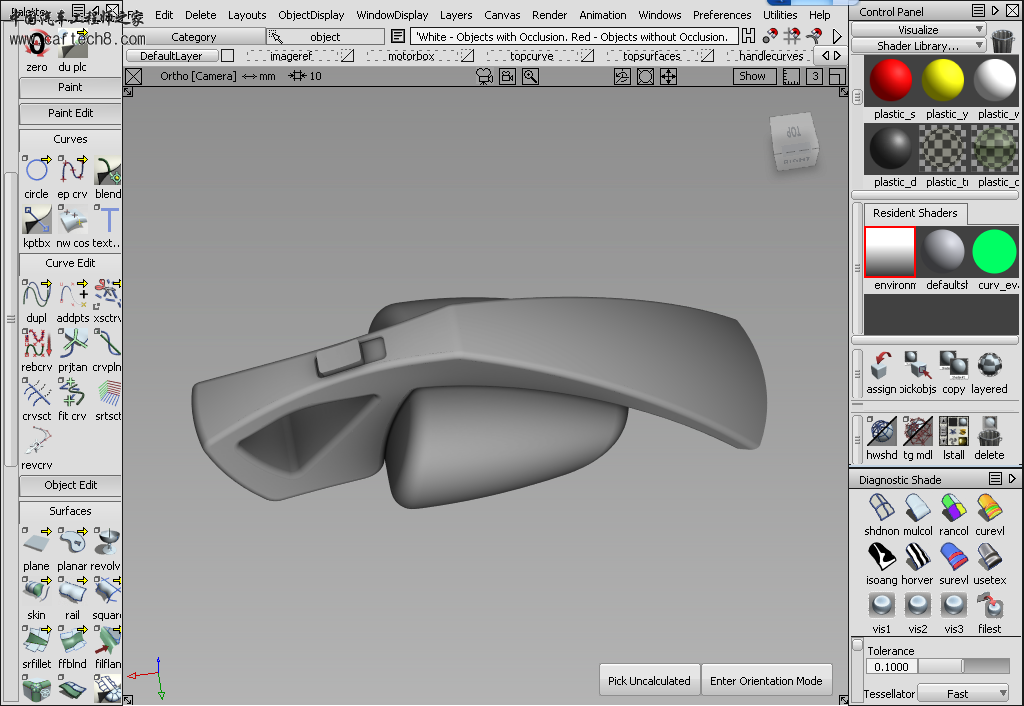The image size is (1024, 706).
Task: Open the Layouts menu
Action: (247, 15)
